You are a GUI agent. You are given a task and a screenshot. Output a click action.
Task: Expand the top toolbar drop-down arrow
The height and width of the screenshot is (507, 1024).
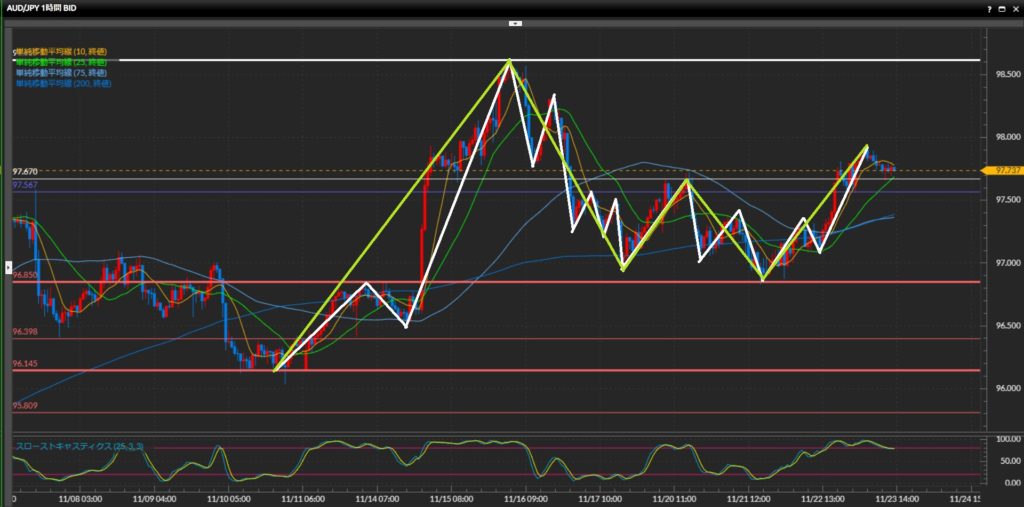(514, 21)
